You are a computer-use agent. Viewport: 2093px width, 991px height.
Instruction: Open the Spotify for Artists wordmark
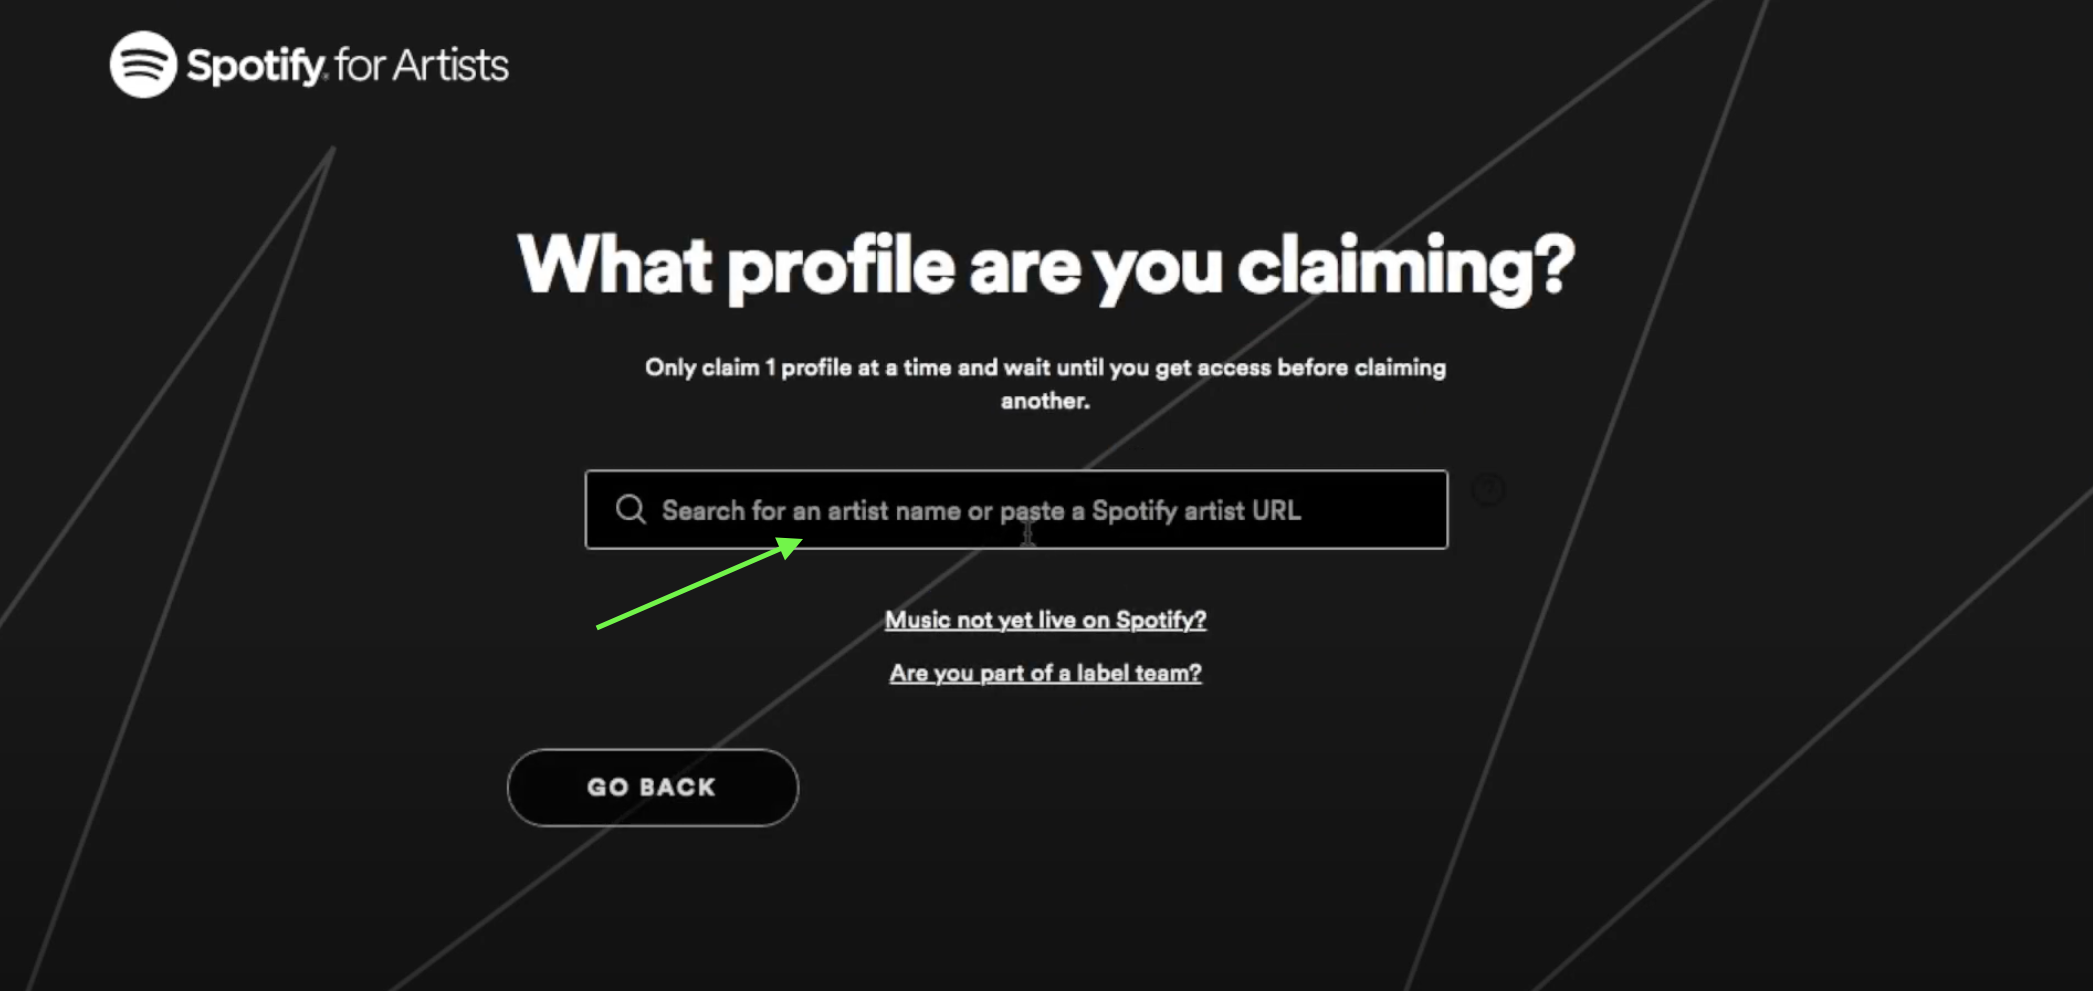click(x=309, y=64)
